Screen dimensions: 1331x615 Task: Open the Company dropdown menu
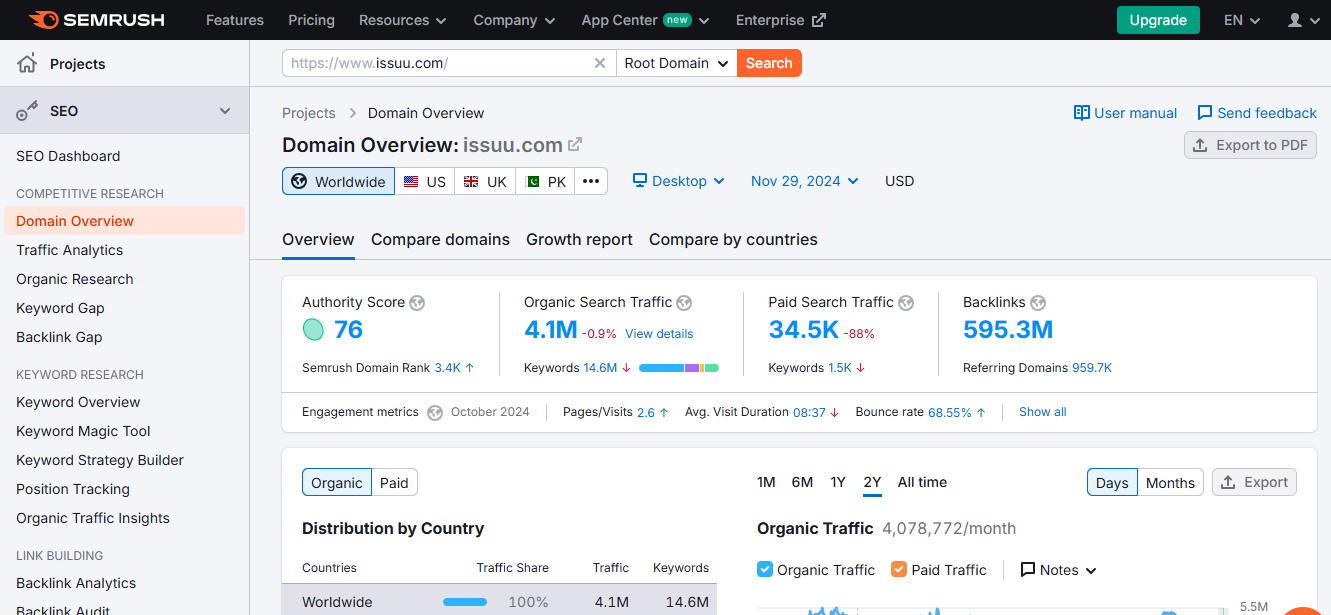(x=514, y=20)
